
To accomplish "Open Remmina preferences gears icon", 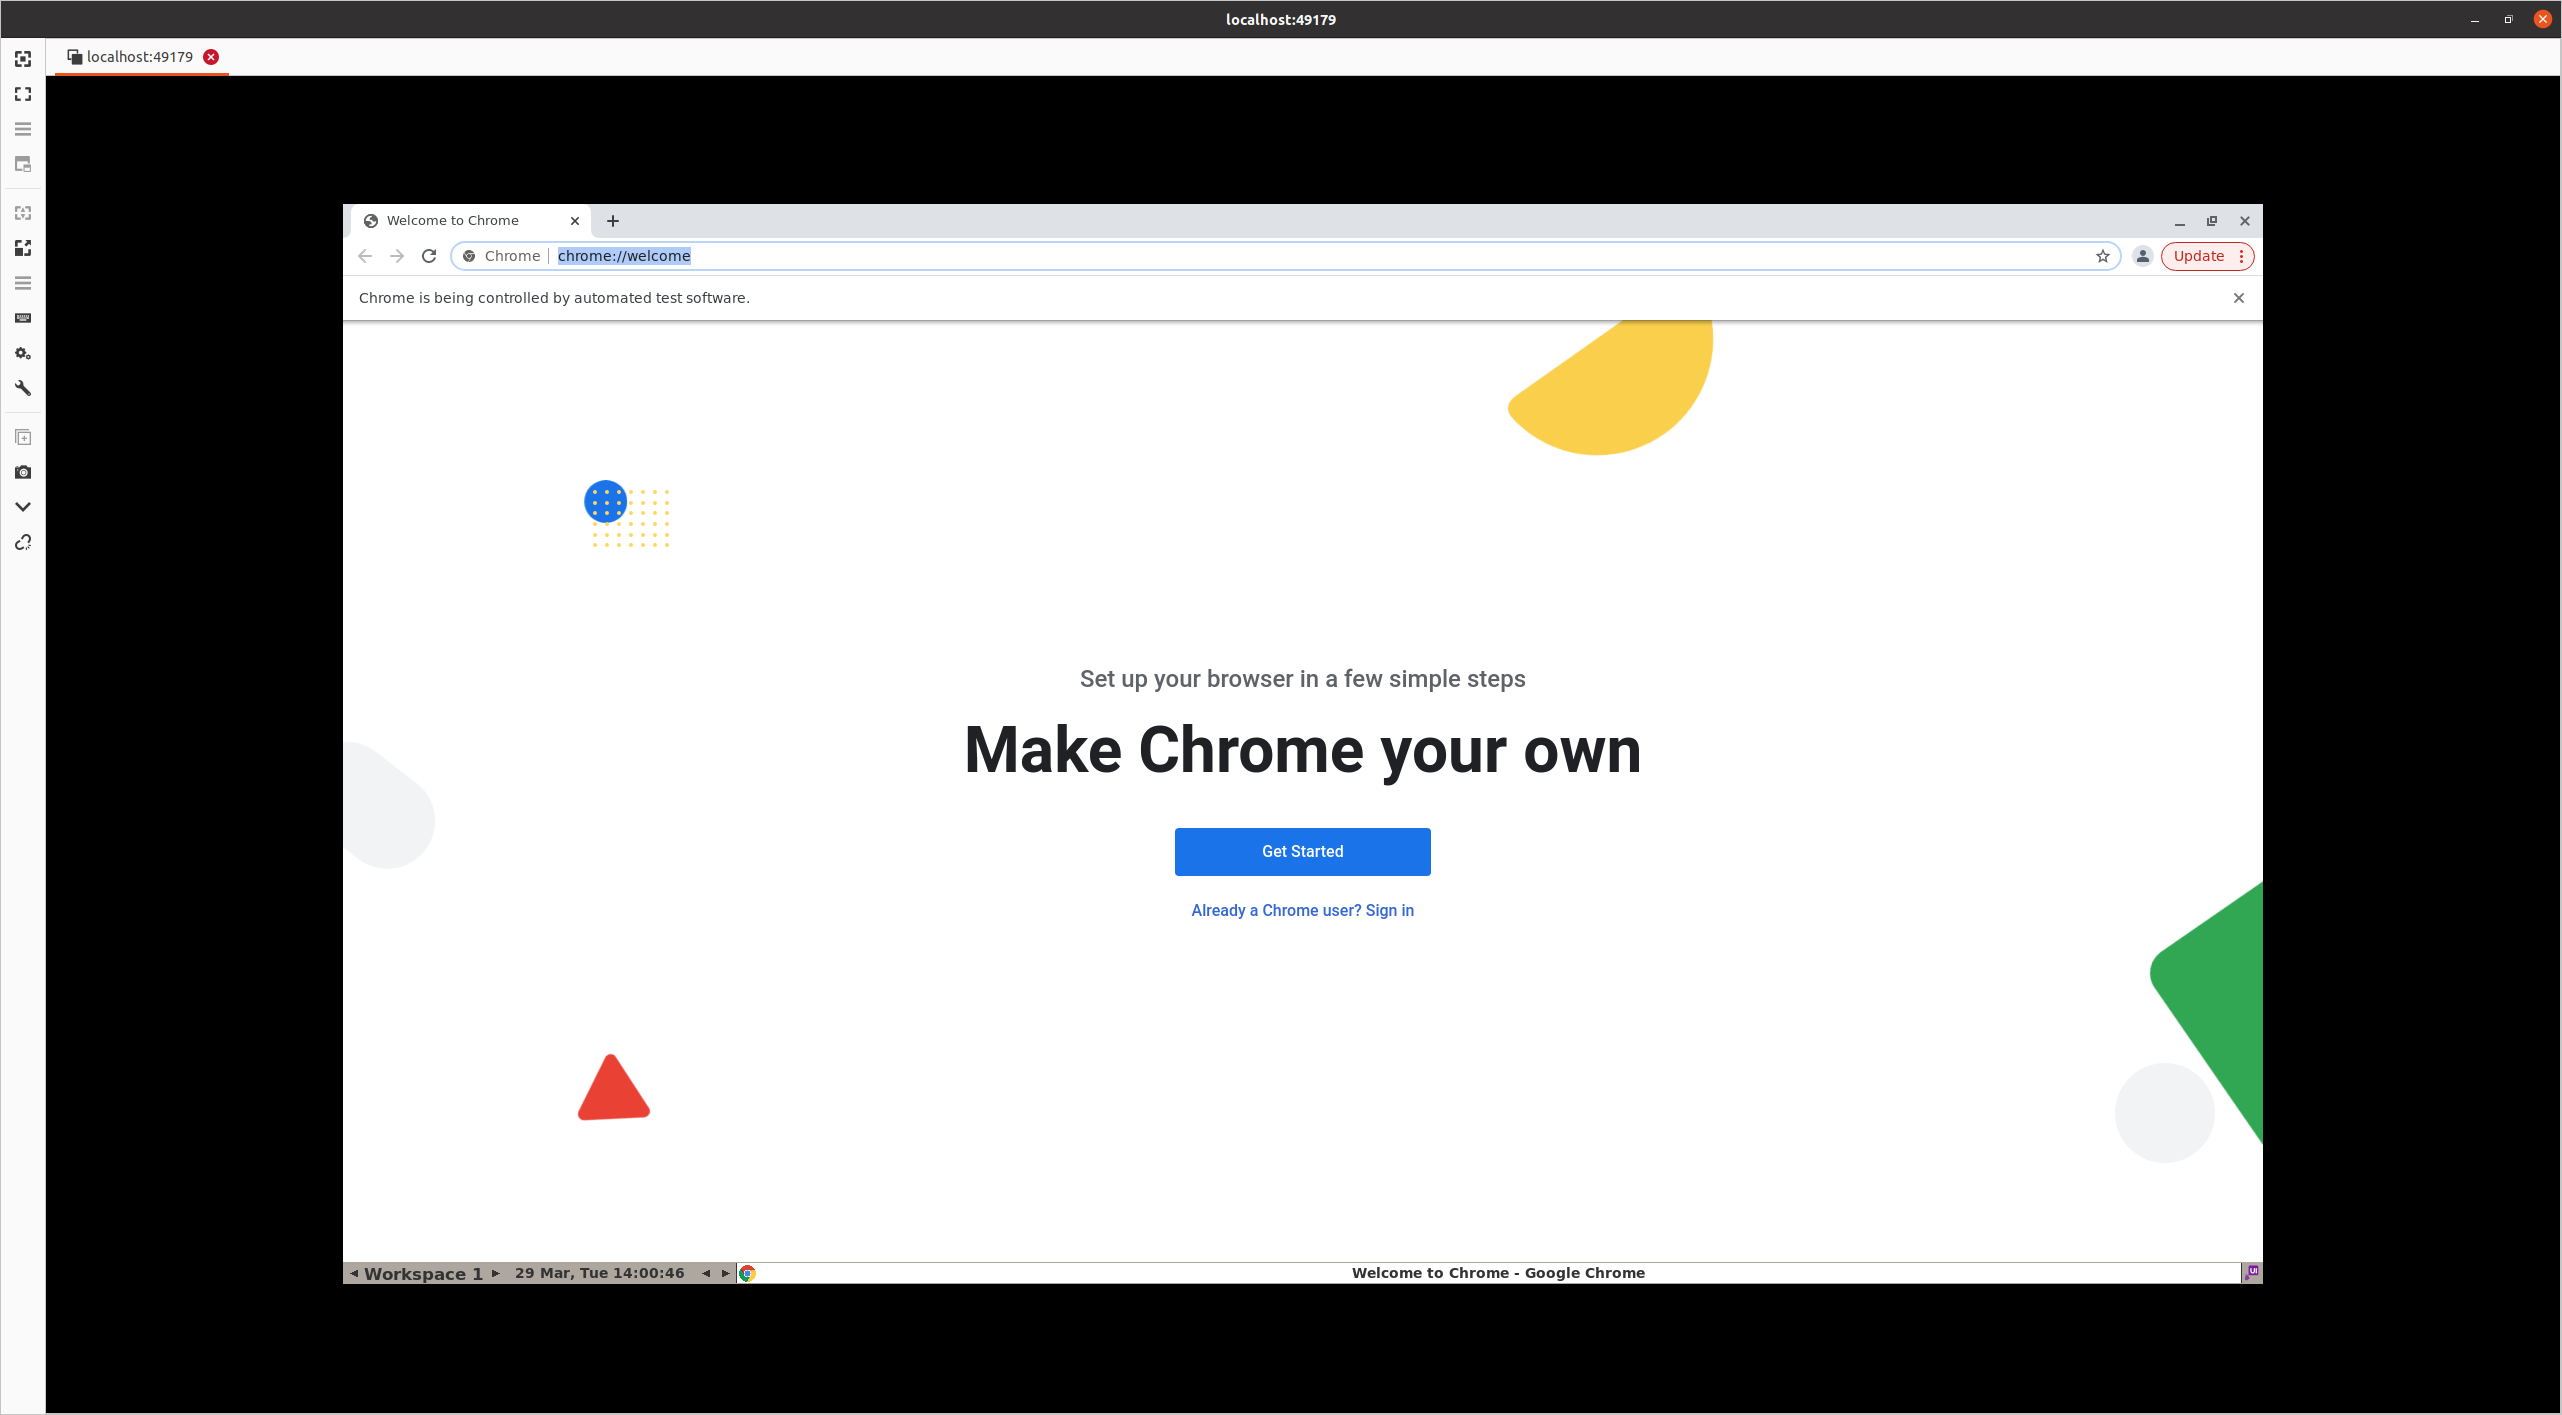I will point(23,353).
